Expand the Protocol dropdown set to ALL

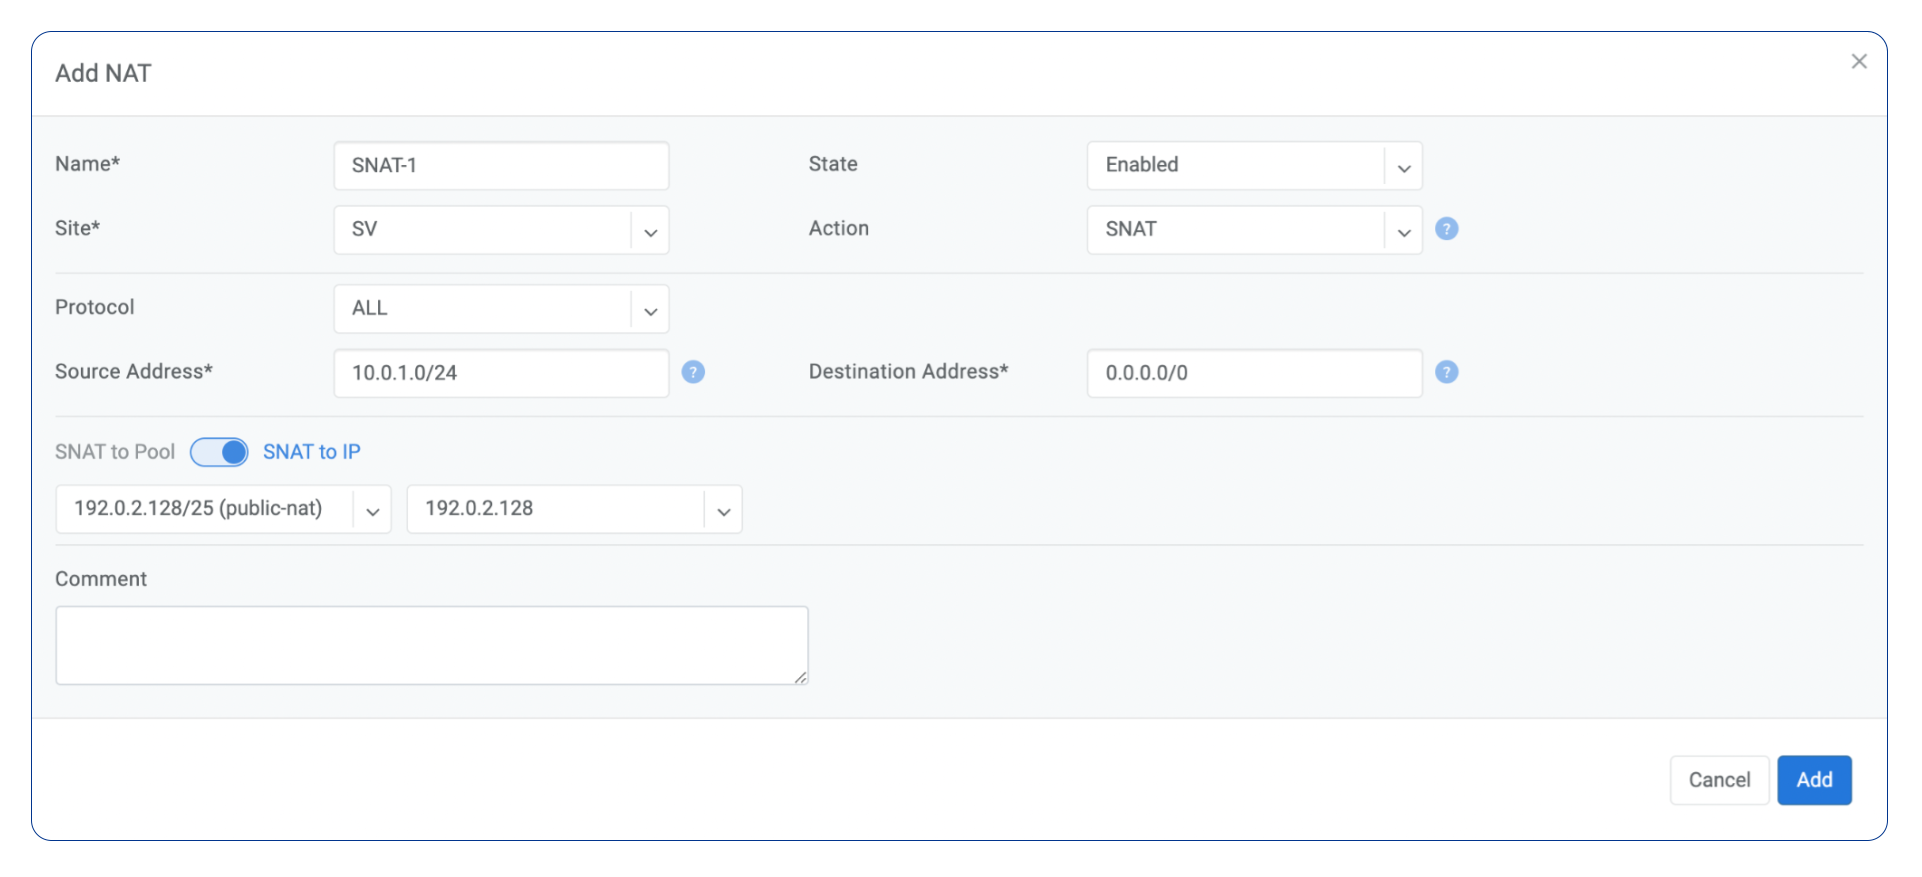click(501, 309)
